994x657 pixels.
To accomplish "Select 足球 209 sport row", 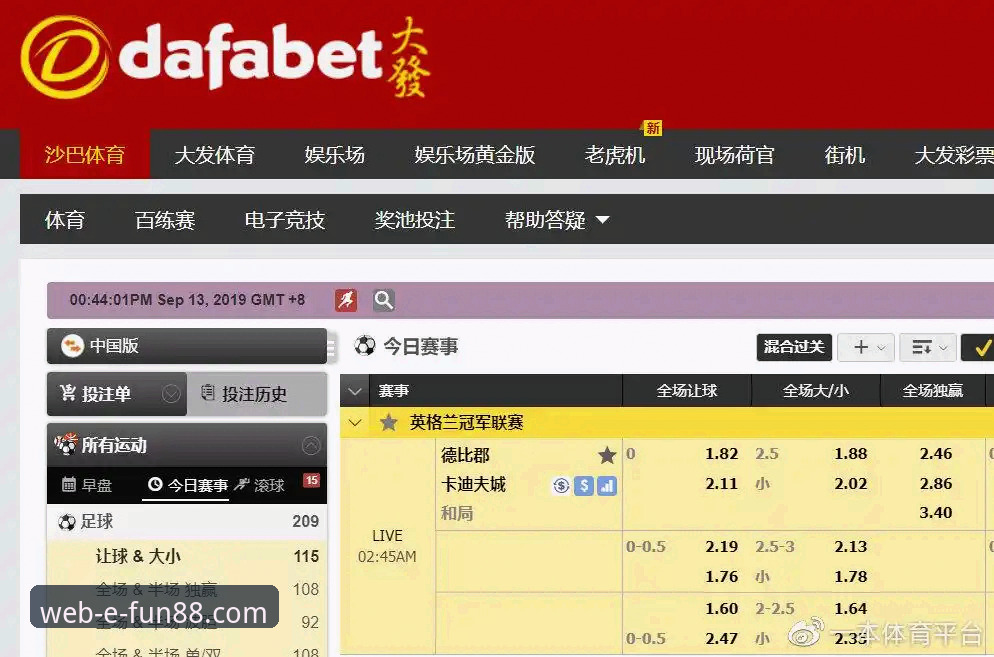I will 187,522.
